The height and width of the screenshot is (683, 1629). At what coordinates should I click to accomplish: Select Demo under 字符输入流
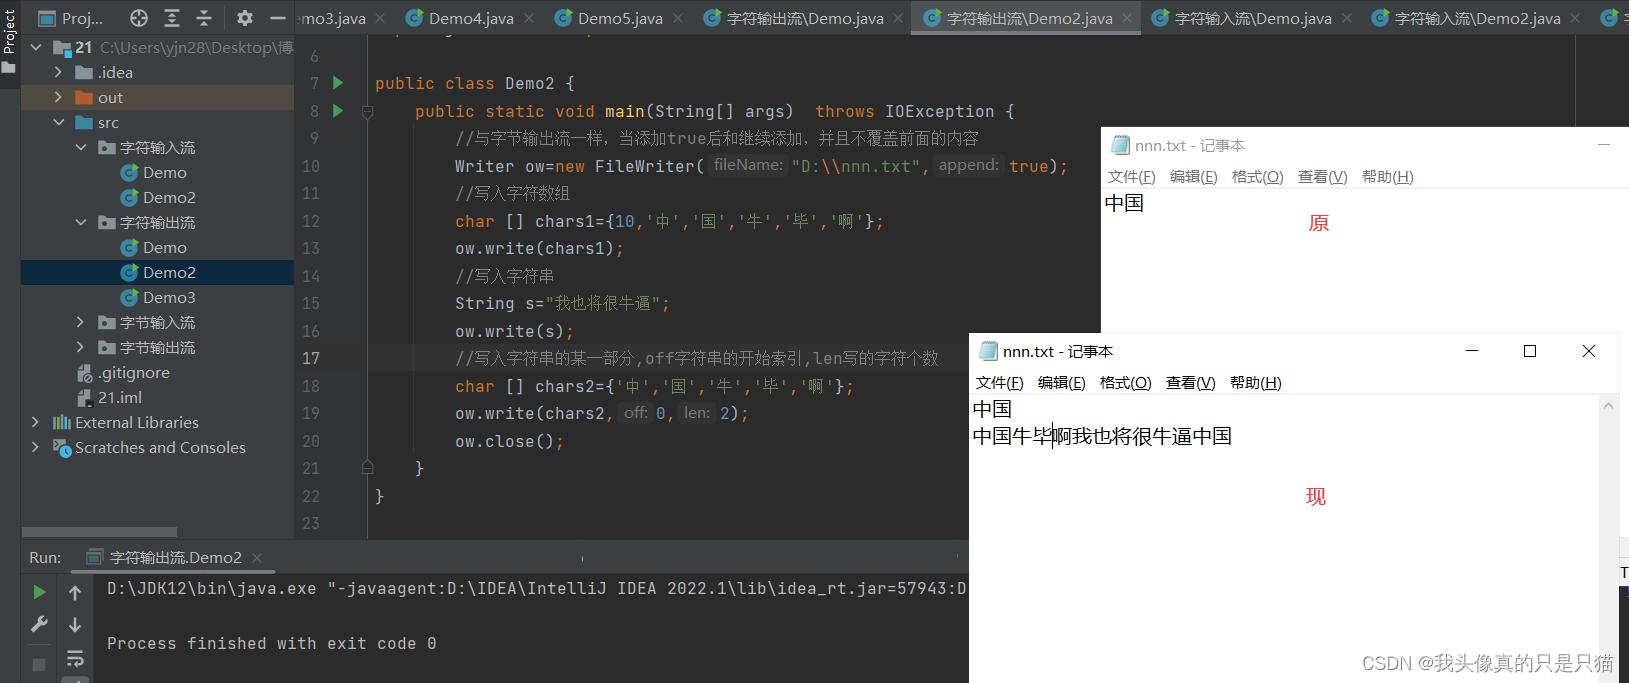point(164,172)
